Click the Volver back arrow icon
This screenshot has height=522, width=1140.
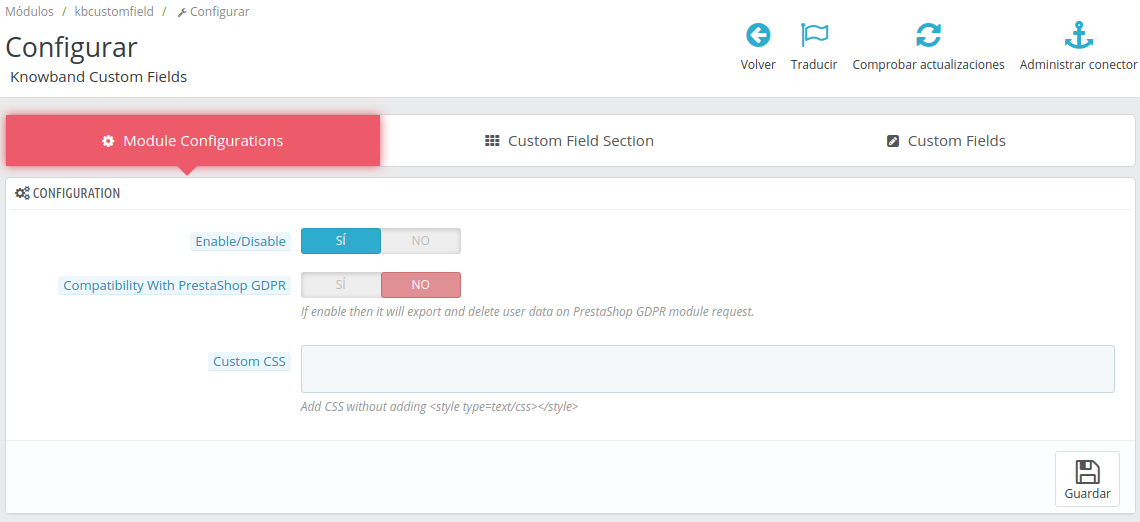(758, 36)
